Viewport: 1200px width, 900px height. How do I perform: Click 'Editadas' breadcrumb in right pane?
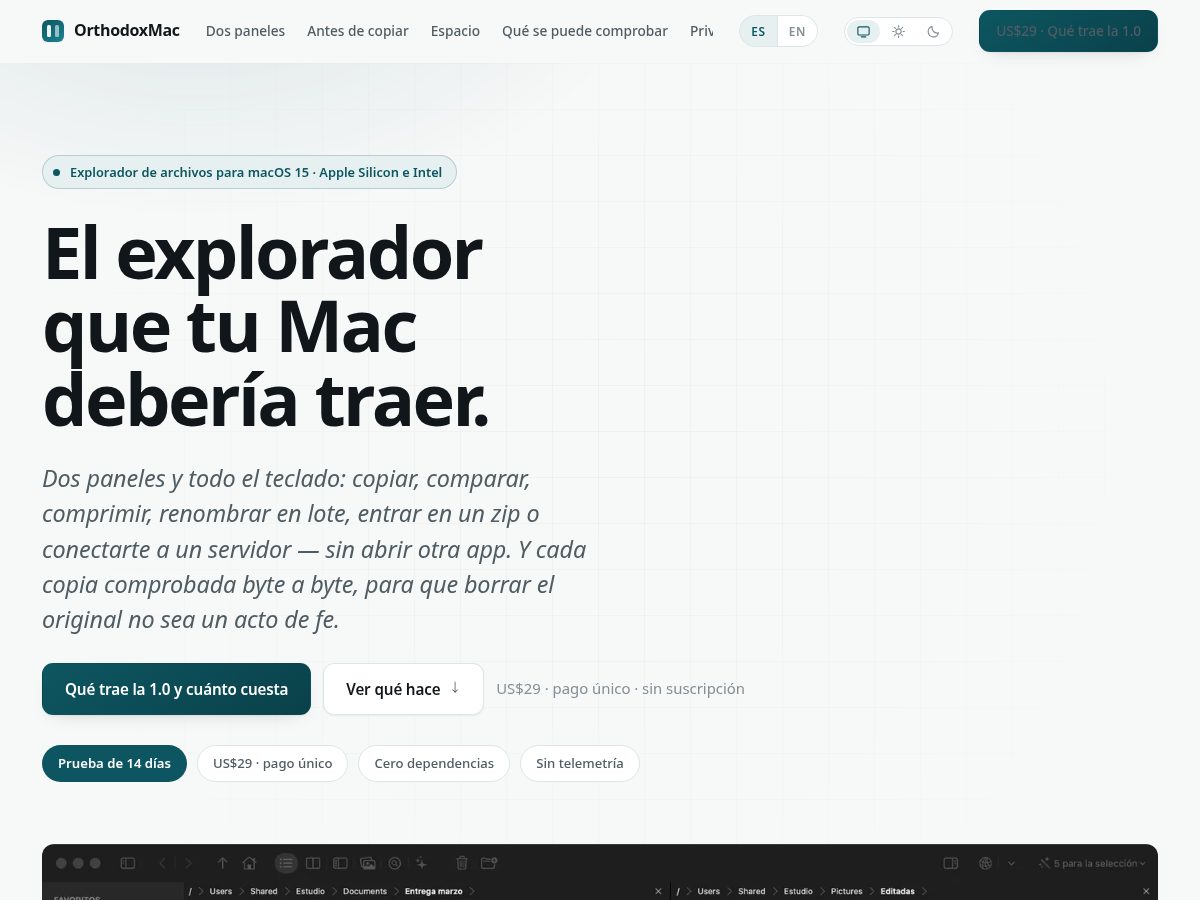coord(897,891)
